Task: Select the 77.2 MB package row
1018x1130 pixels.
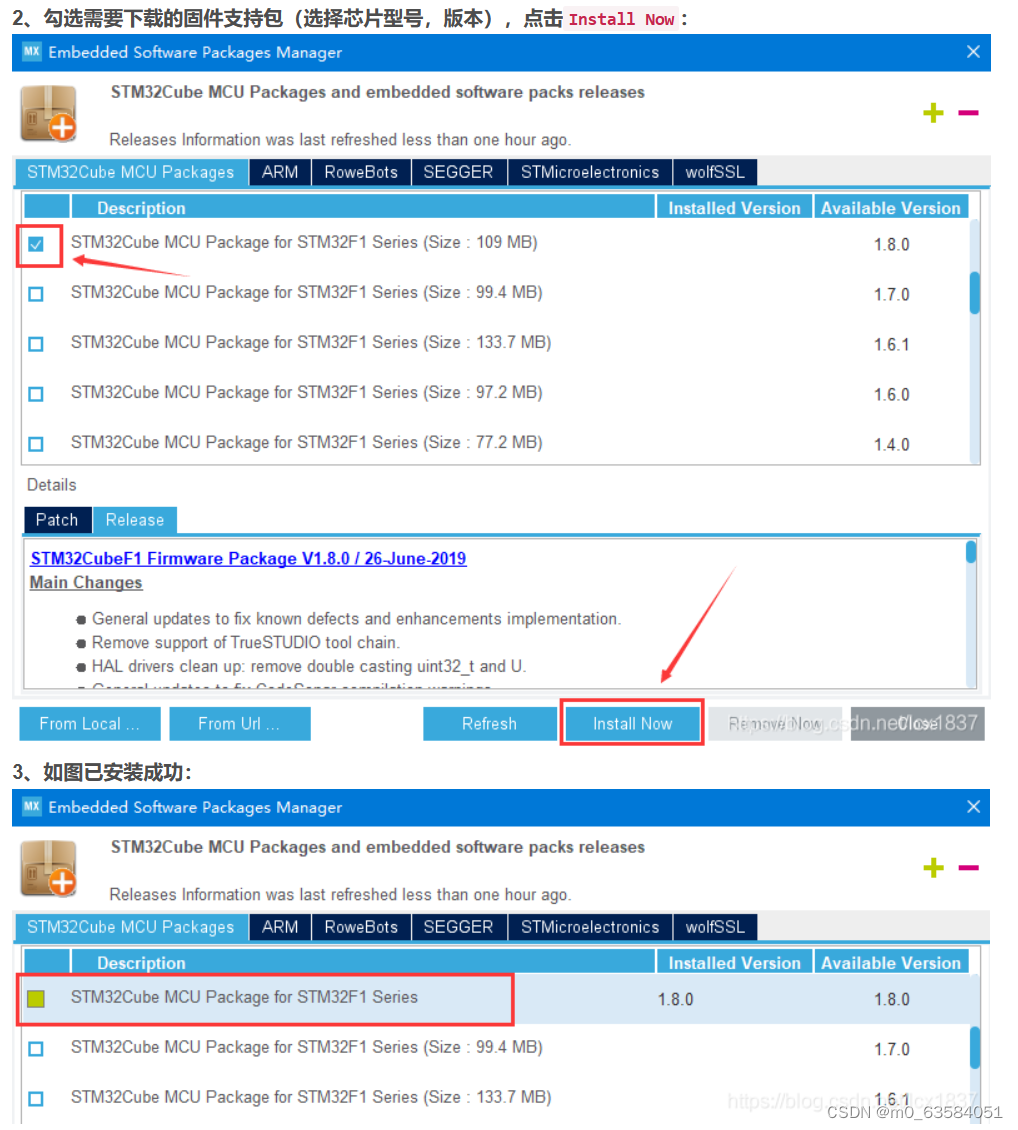Action: coord(497,443)
